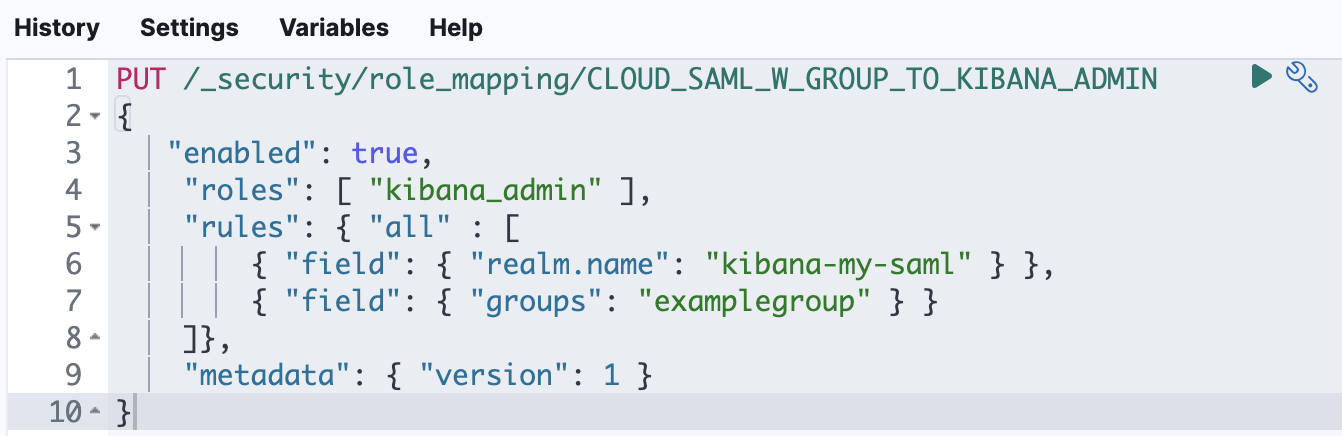
Task: Click the PUT method keyword
Action: [x=143, y=78]
